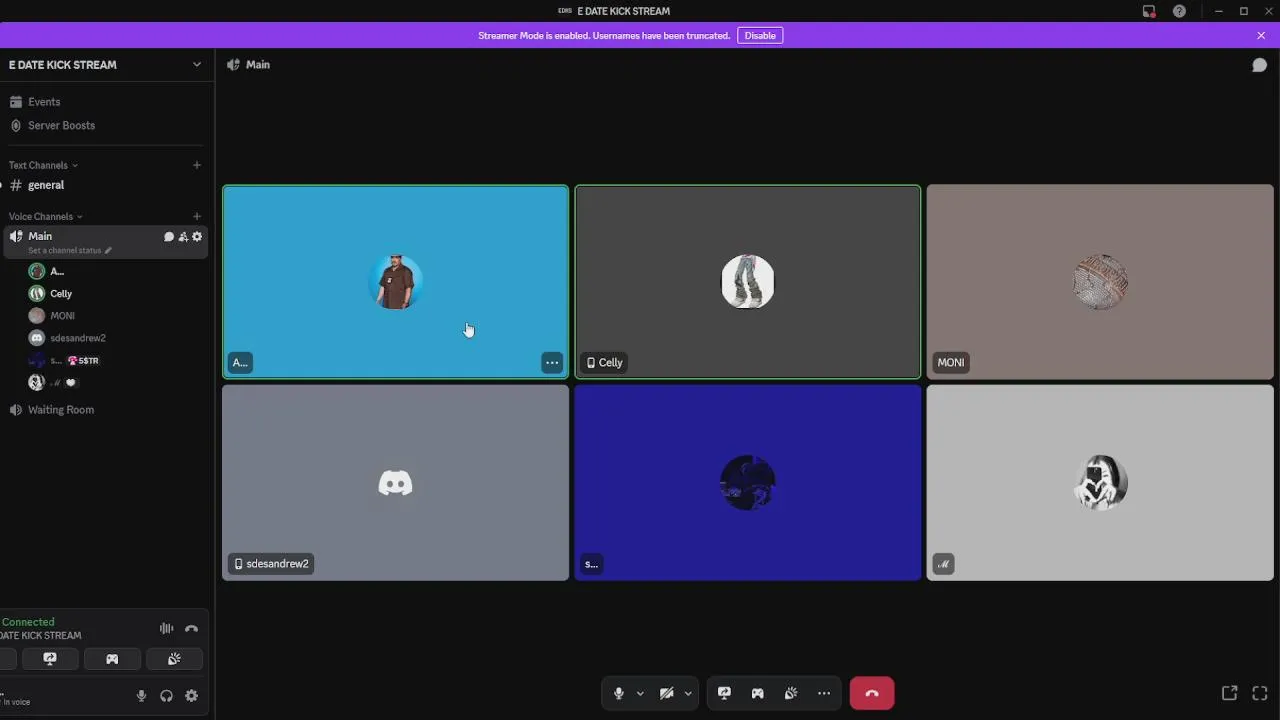Screen dimensions: 1280x720
Task: Open Main channel text chat icon
Action: 169,237
